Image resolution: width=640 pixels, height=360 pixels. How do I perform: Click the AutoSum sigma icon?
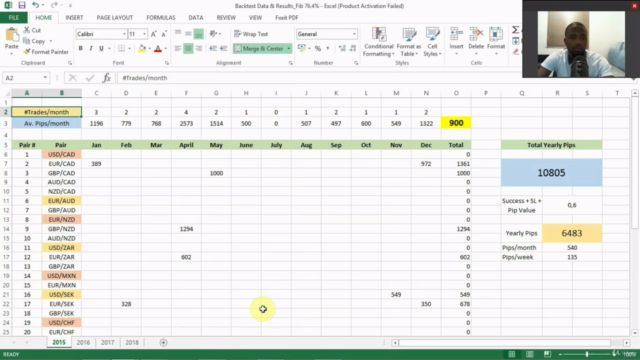pyautogui.click(x=516, y=30)
